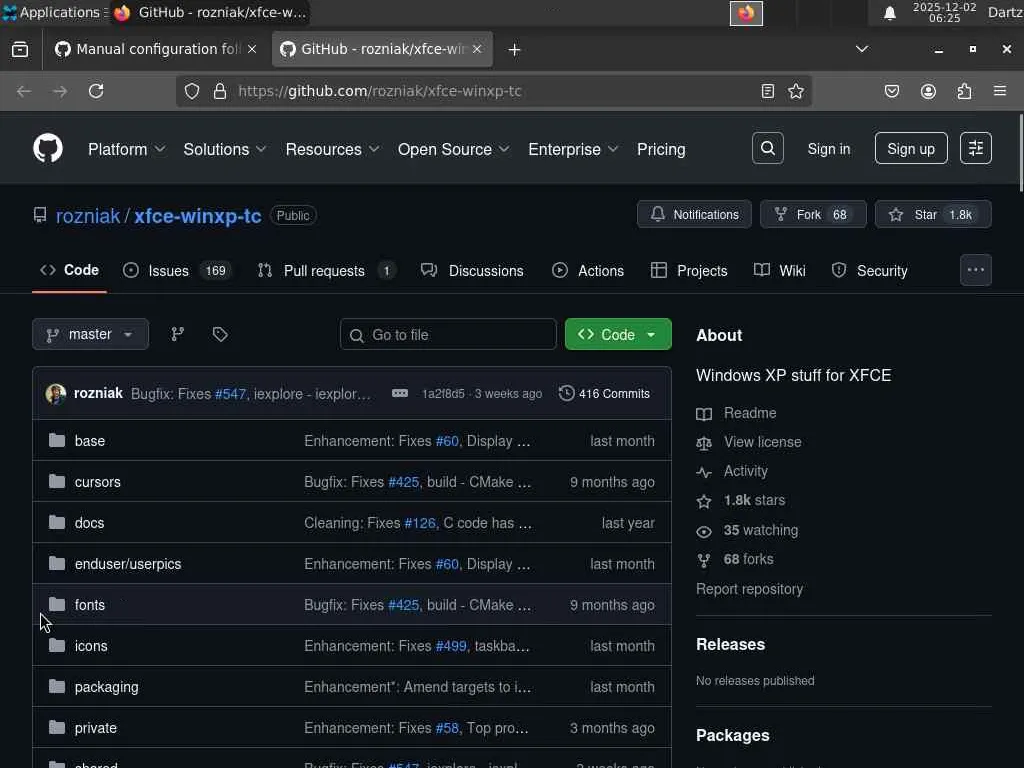Expand the Enterprise navigation menu

[x=573, y=149]
